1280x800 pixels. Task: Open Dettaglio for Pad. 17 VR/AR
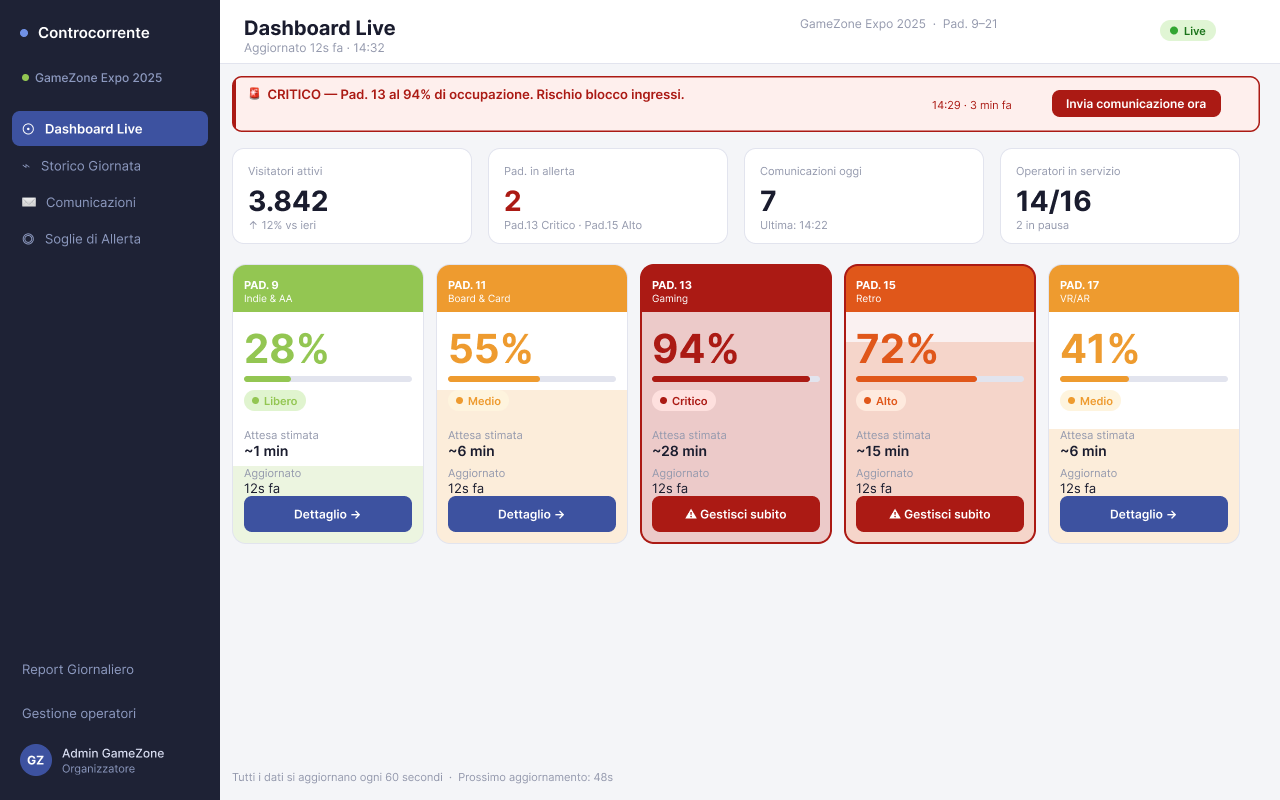(x=1144, y=514)
